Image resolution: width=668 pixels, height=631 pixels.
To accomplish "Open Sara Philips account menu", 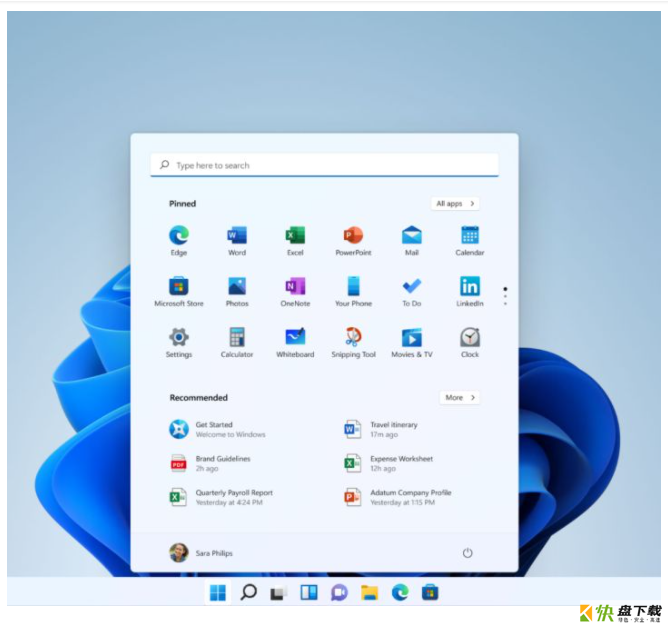I will click(x=201, y=553).
